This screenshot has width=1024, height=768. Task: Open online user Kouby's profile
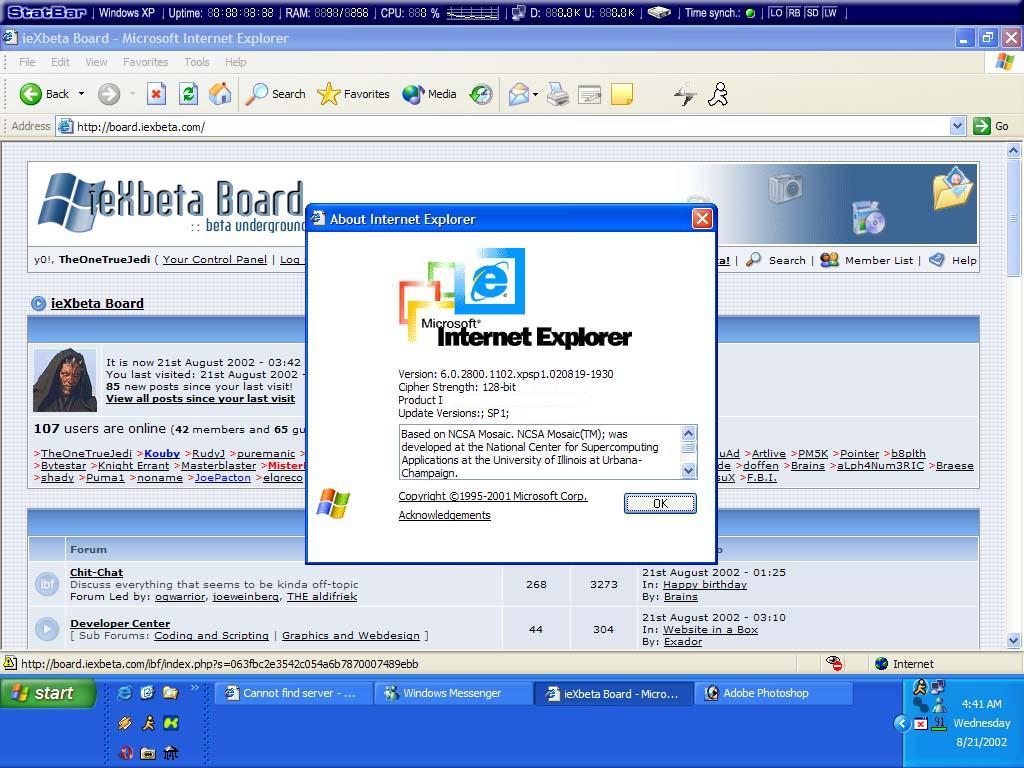[x=162, y=454]
